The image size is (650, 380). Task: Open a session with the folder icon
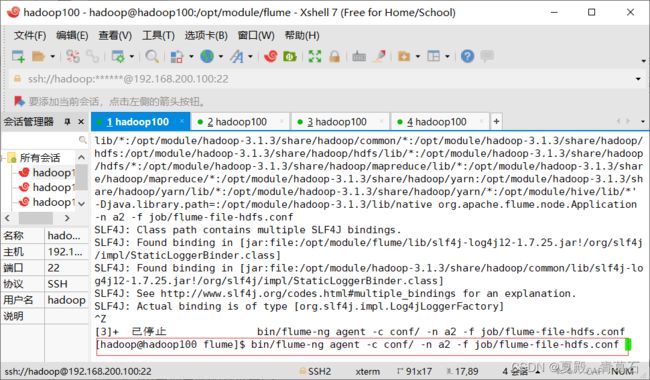[x=38, y=56]
